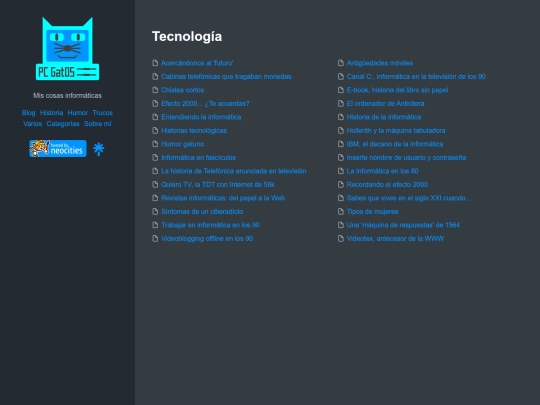The width and height of the screenshot is (540, 405).
Task: Click the page icon beside Tipos de mujeres
Action: [341, 211]
